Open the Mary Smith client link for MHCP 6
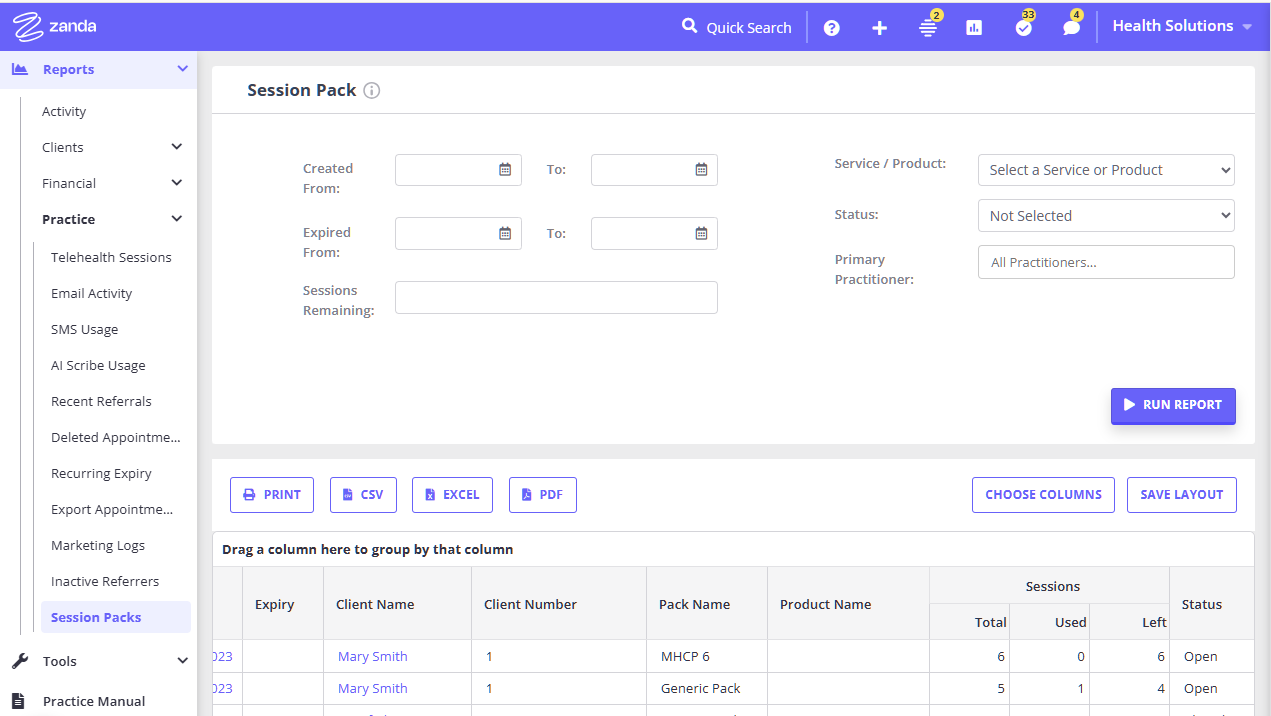The width and height of the screenshot is (1271, 716). pyautogui.click(x=372, y=657)
